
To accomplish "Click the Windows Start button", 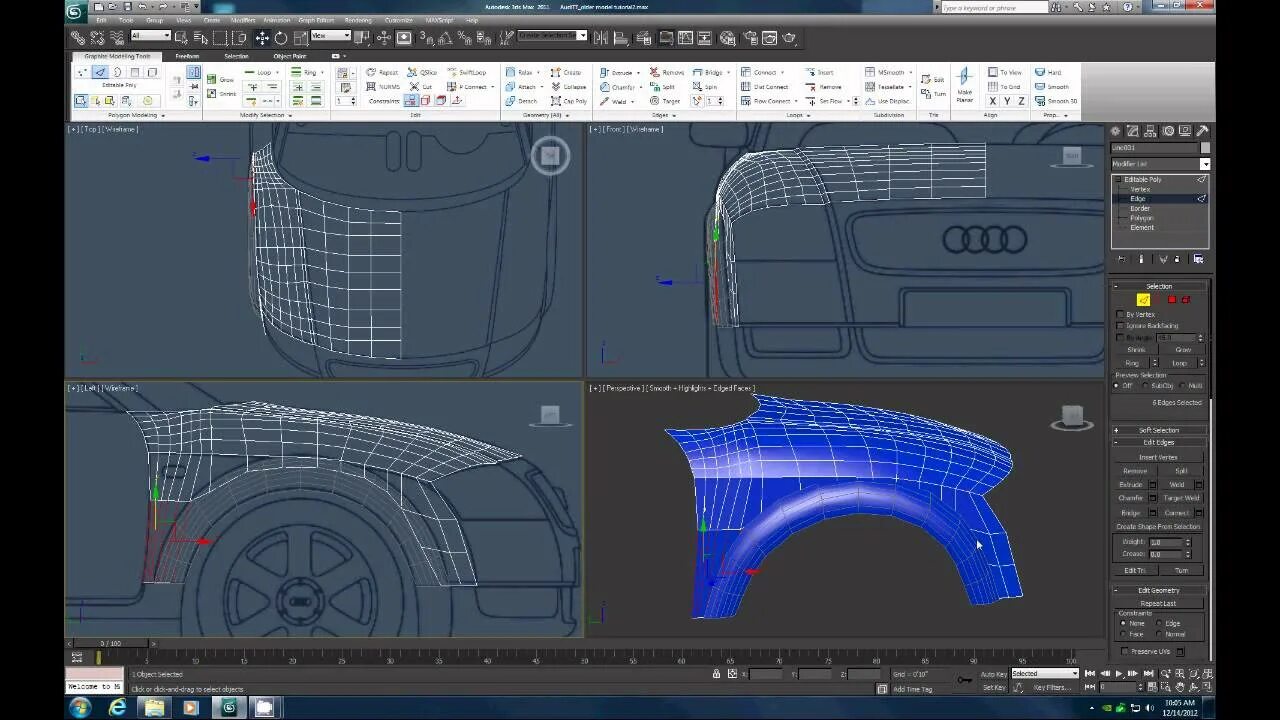I will (x=79, y=707).
